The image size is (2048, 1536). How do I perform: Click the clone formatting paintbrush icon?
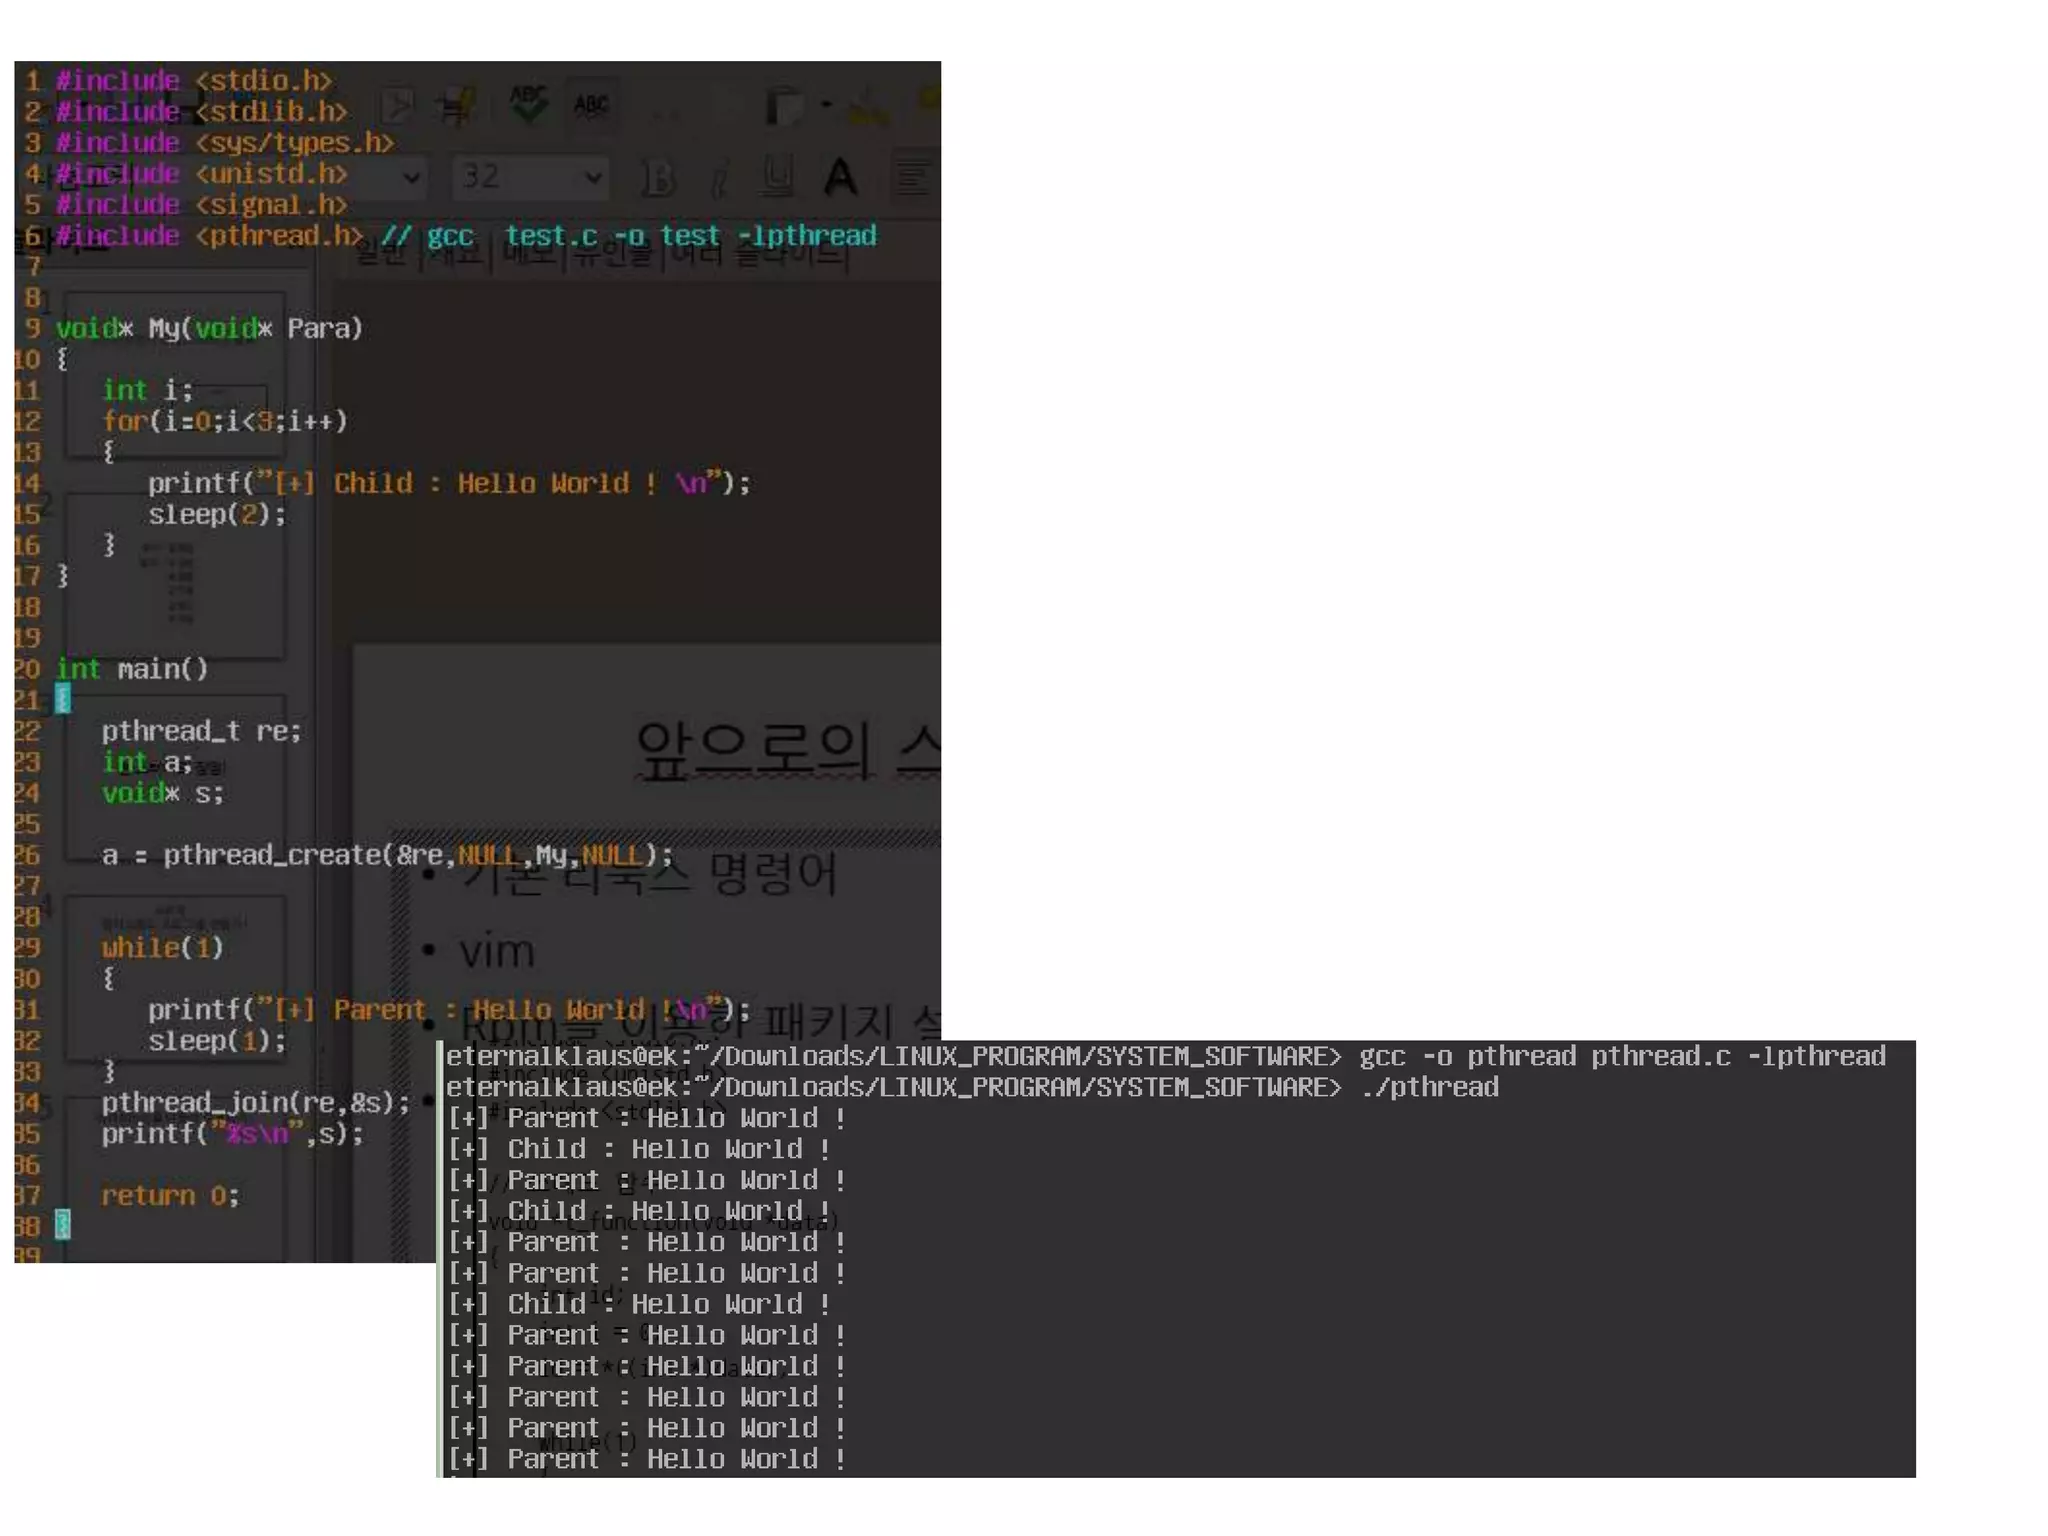(x=868, y=106)
